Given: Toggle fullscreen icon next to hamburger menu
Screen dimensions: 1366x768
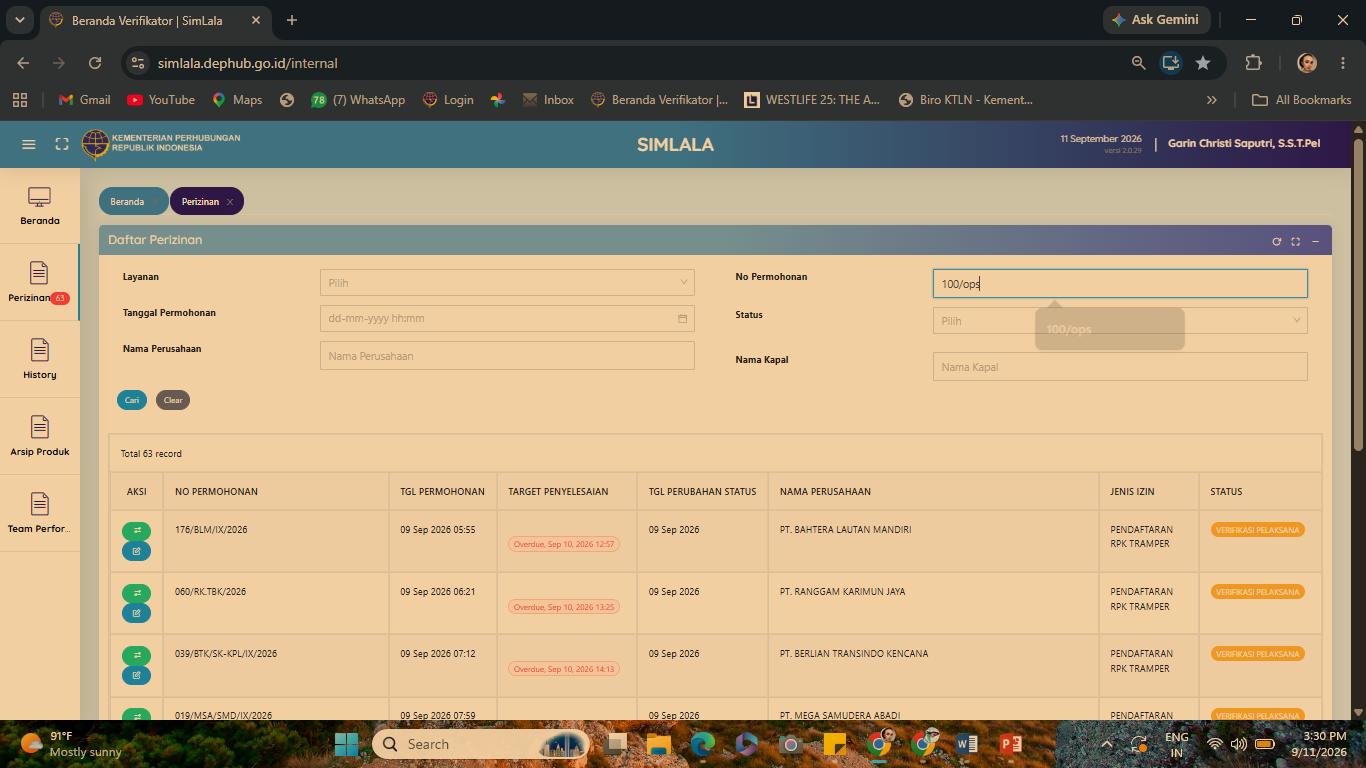Looking at the screenshot, I should (62, 144).
